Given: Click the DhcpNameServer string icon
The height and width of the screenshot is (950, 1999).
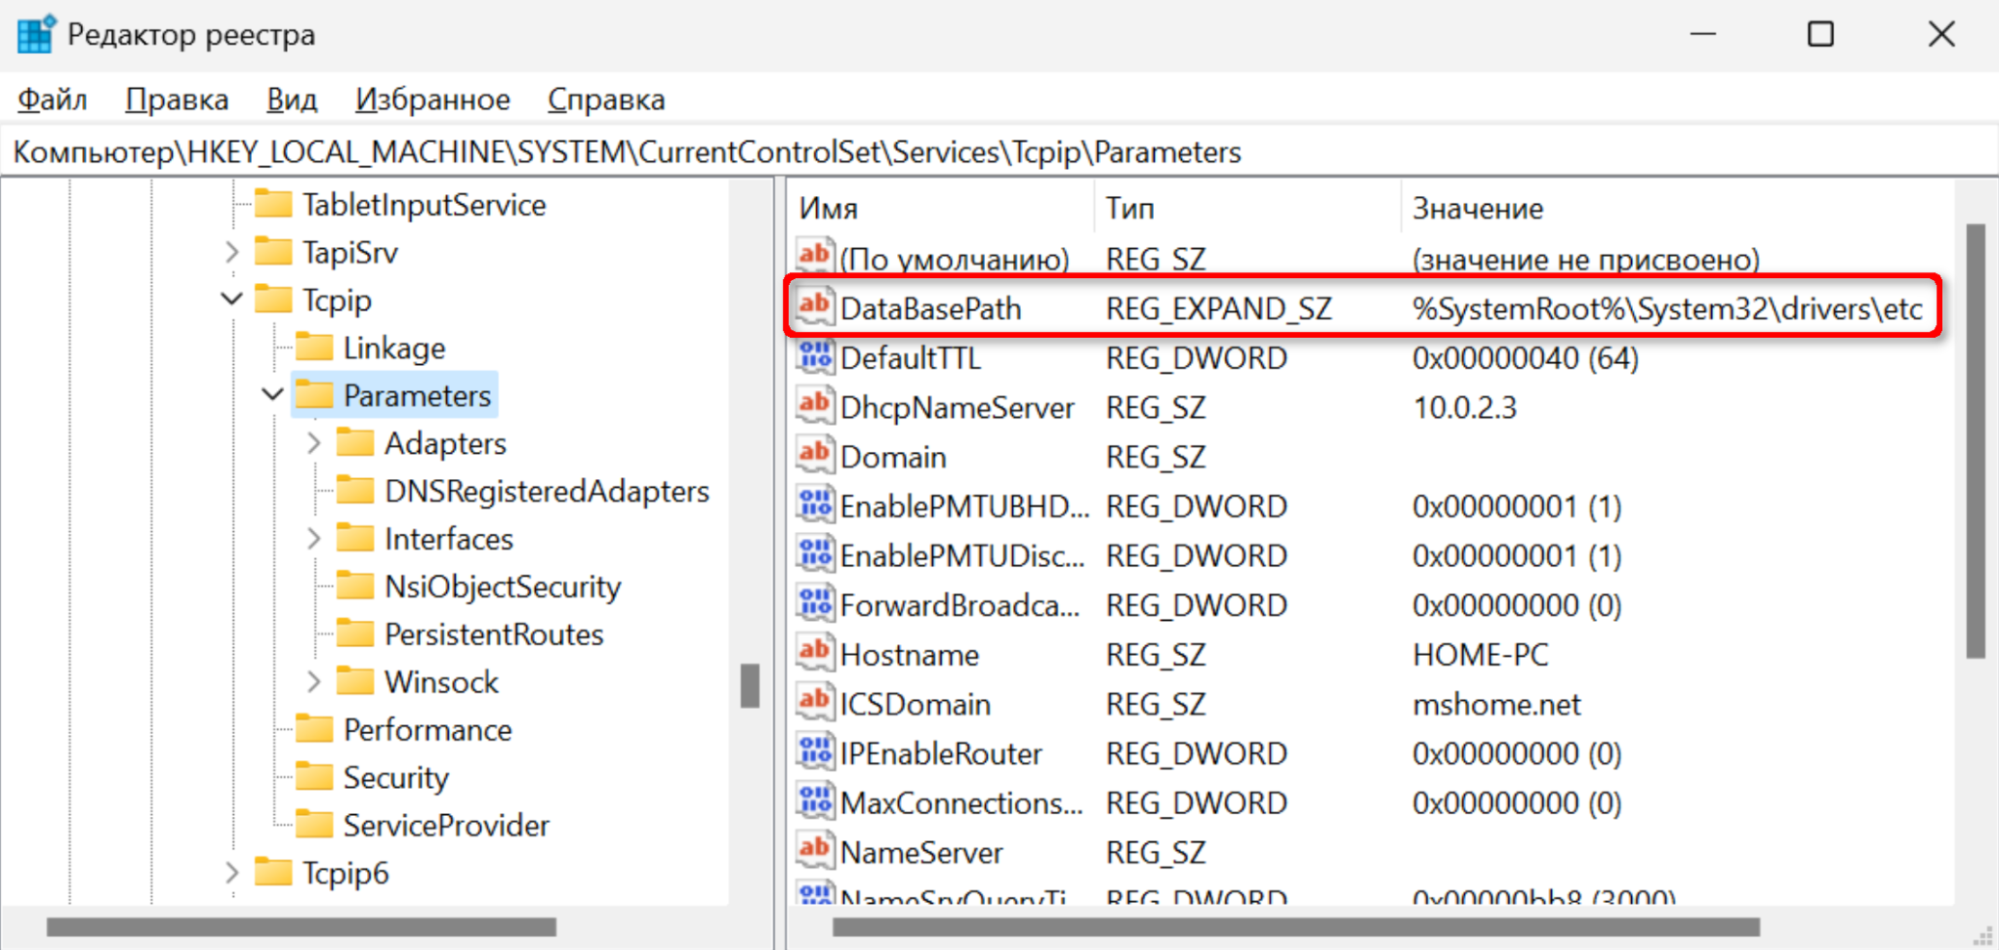Looking at the screenshot, I should [x=815, y=405].
